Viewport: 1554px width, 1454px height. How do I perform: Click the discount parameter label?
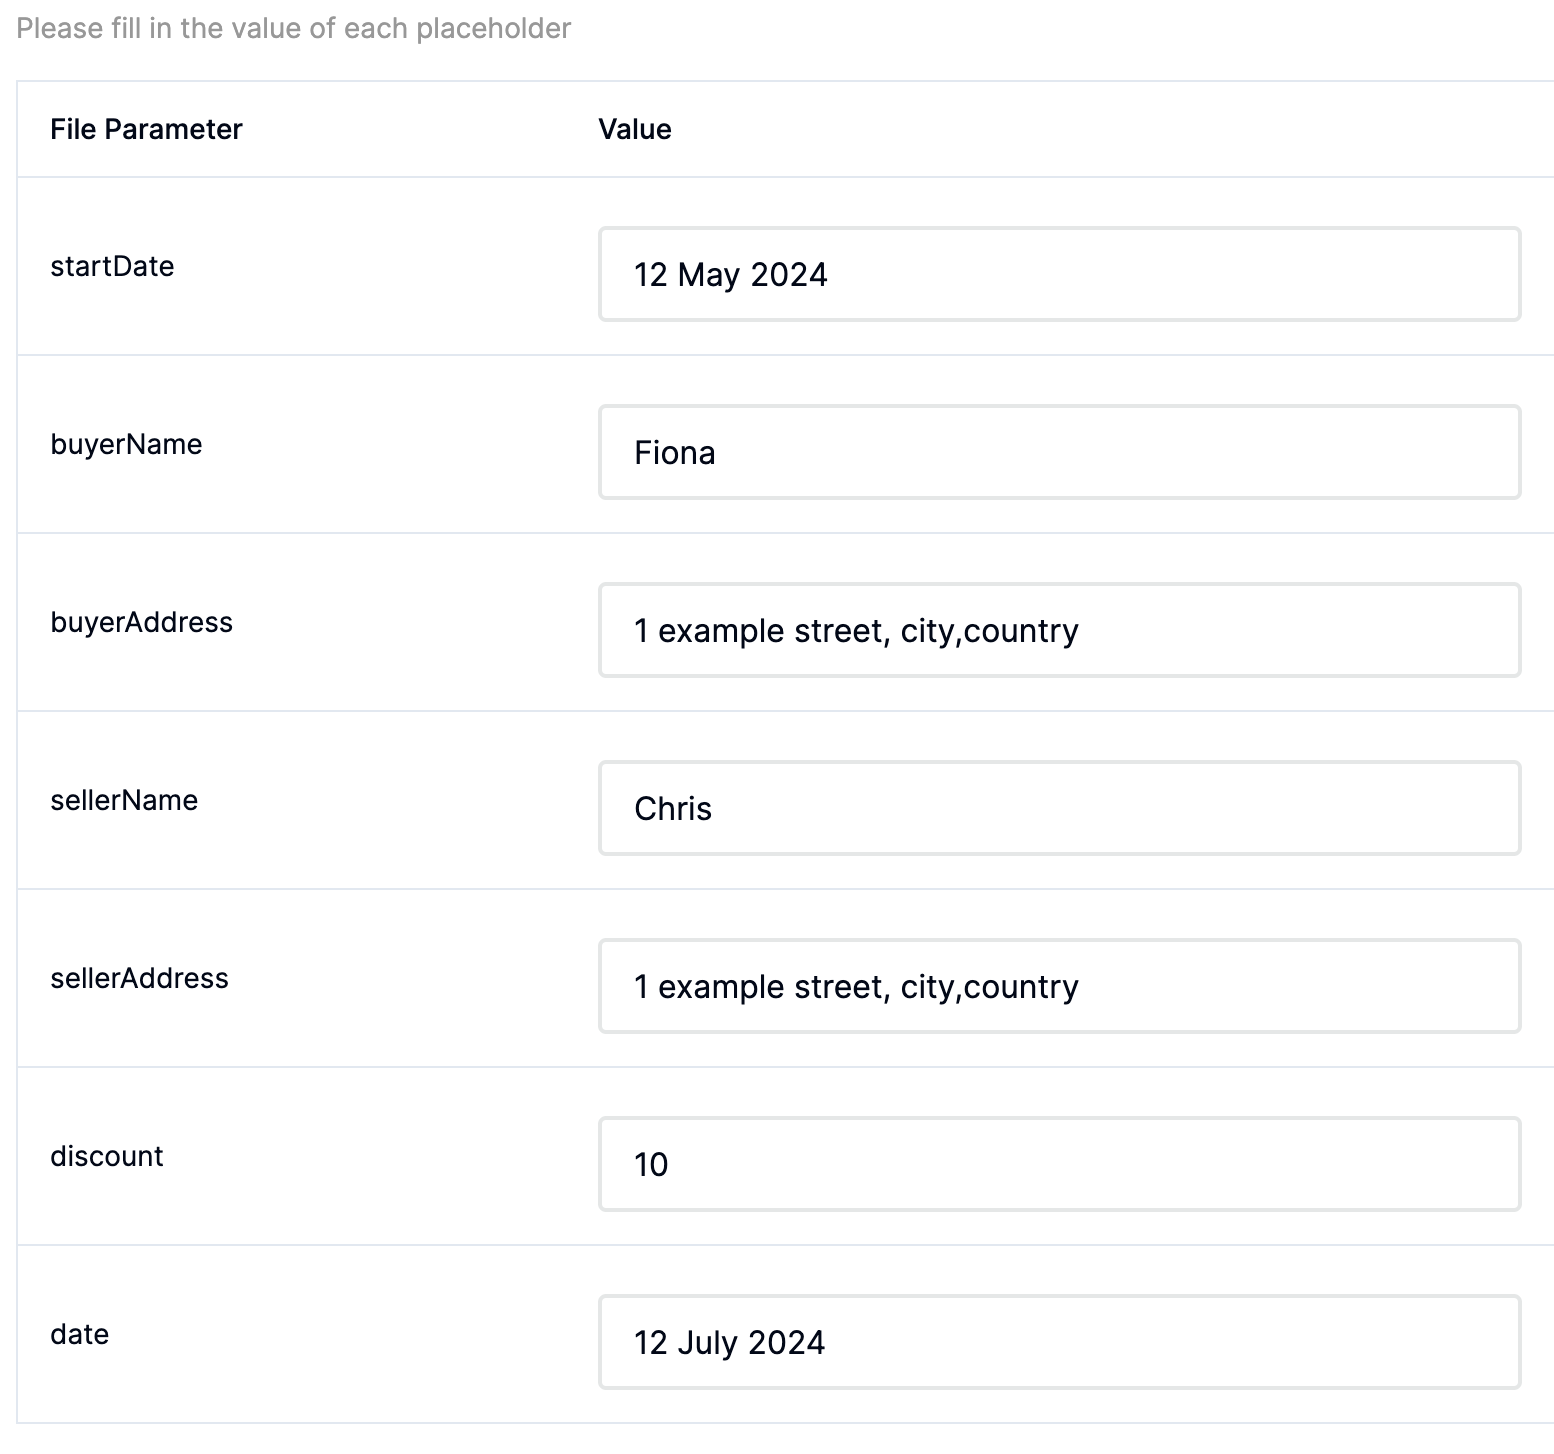point(106,1156)
